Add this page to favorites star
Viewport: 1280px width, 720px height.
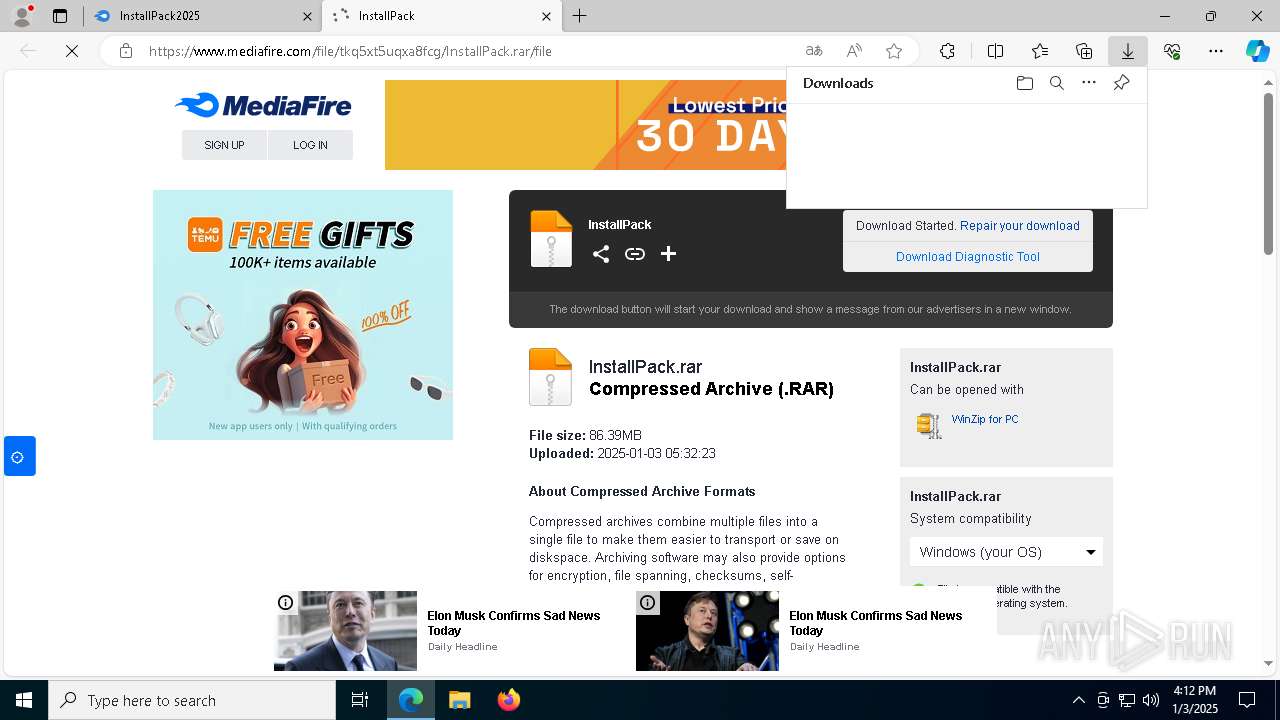(894, 51)
